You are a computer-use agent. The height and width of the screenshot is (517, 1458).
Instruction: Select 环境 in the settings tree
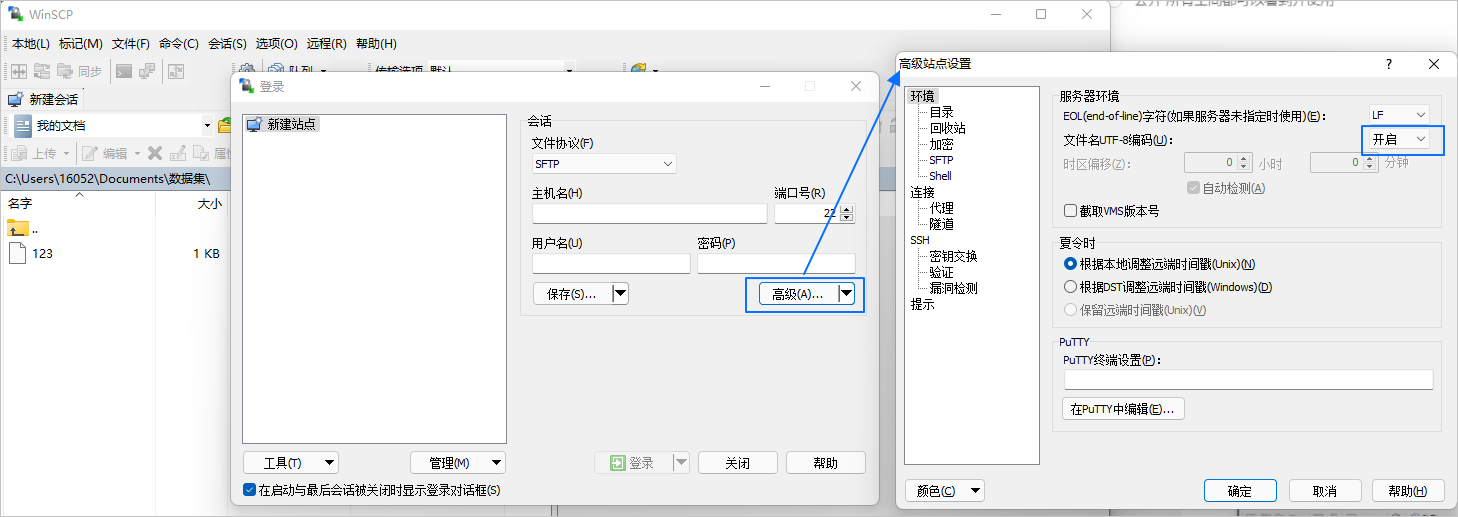coord(922,96)
